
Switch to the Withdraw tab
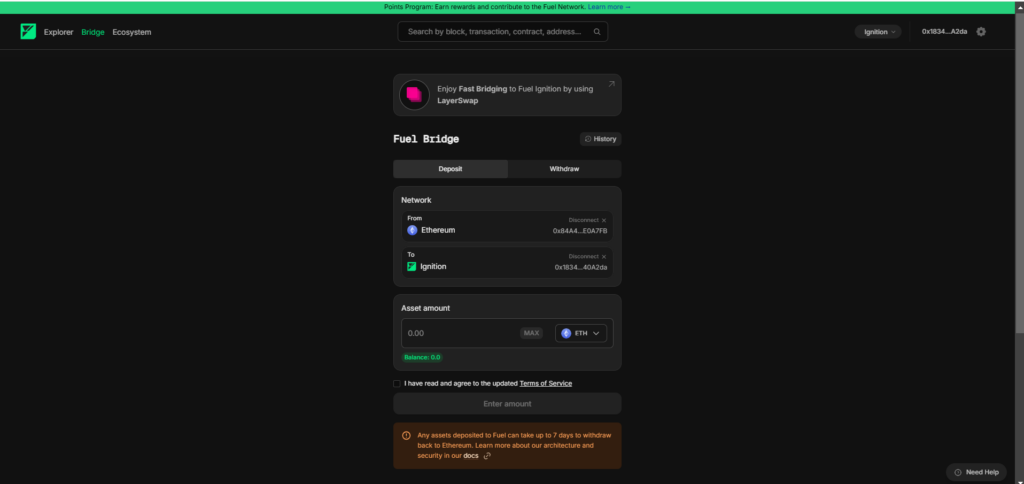tap(564, 169)
